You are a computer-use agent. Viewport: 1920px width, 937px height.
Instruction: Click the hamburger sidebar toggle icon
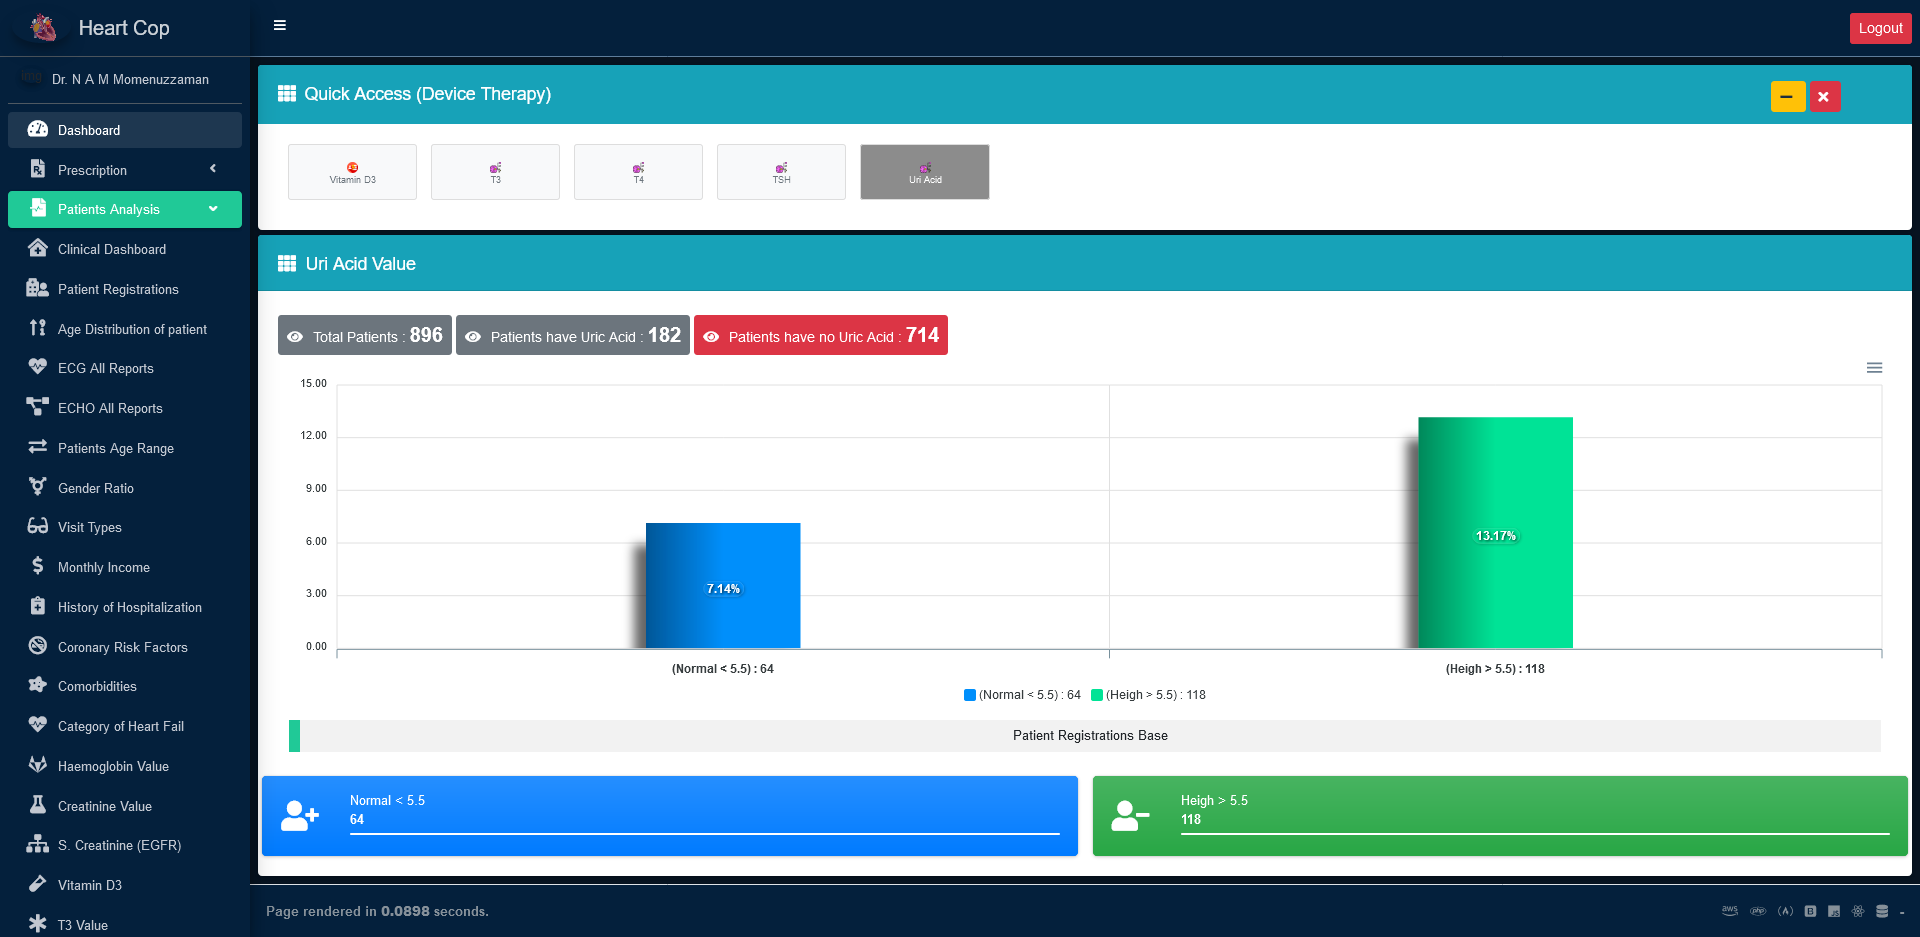(280, 25)
